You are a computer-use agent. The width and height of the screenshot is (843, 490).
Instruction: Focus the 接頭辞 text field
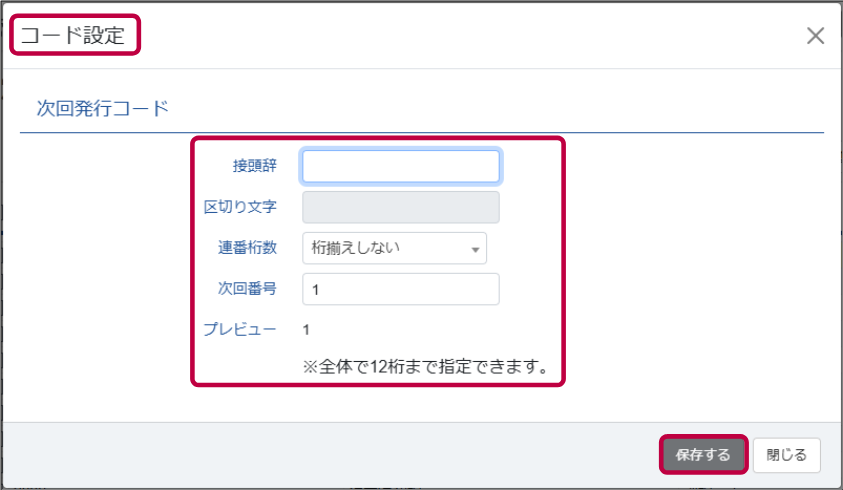coord(401,166)
